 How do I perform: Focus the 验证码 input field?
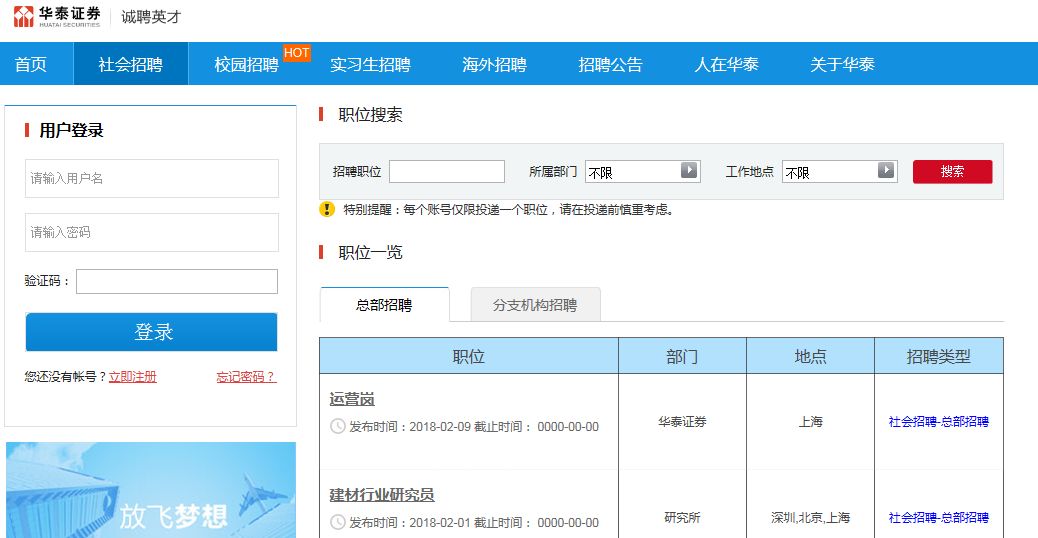(x=177, y=281)
